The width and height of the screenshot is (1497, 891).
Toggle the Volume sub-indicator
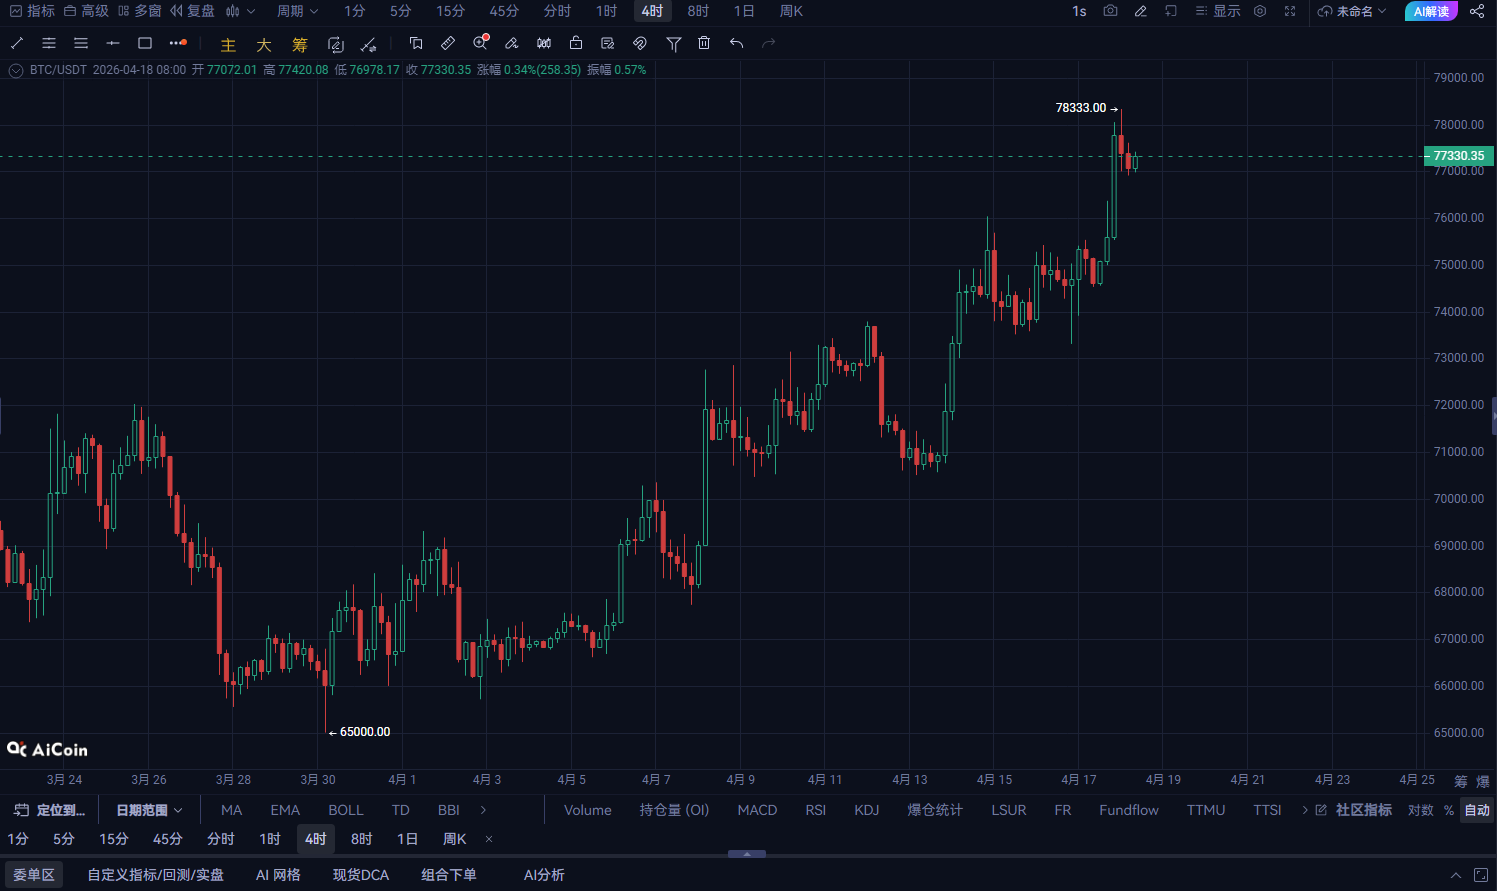click(588, 810)
